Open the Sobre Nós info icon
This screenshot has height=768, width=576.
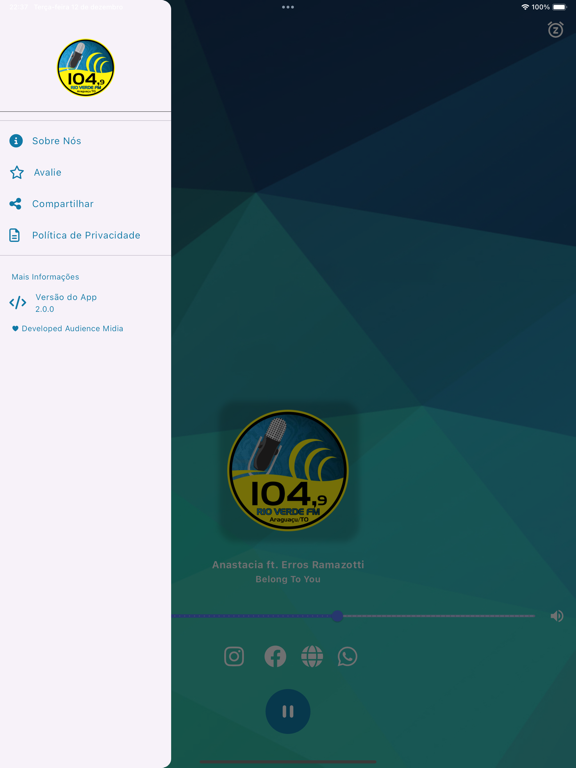click(x=16, y=141)
